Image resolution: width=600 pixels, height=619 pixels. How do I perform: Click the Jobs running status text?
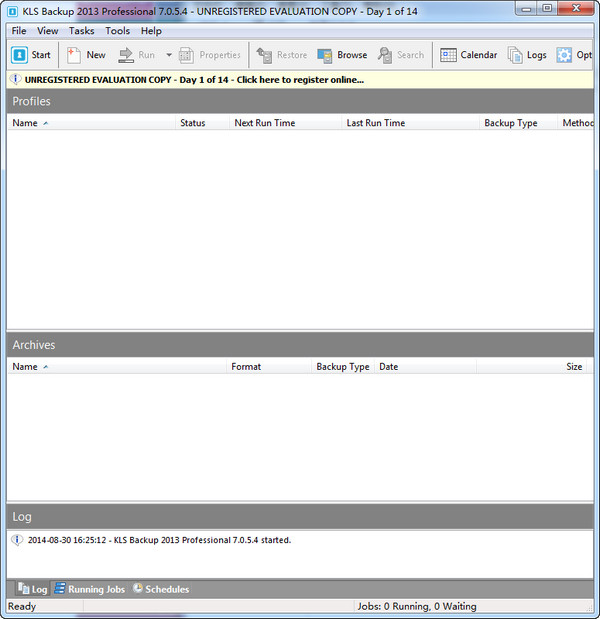(x=417, y=606)
